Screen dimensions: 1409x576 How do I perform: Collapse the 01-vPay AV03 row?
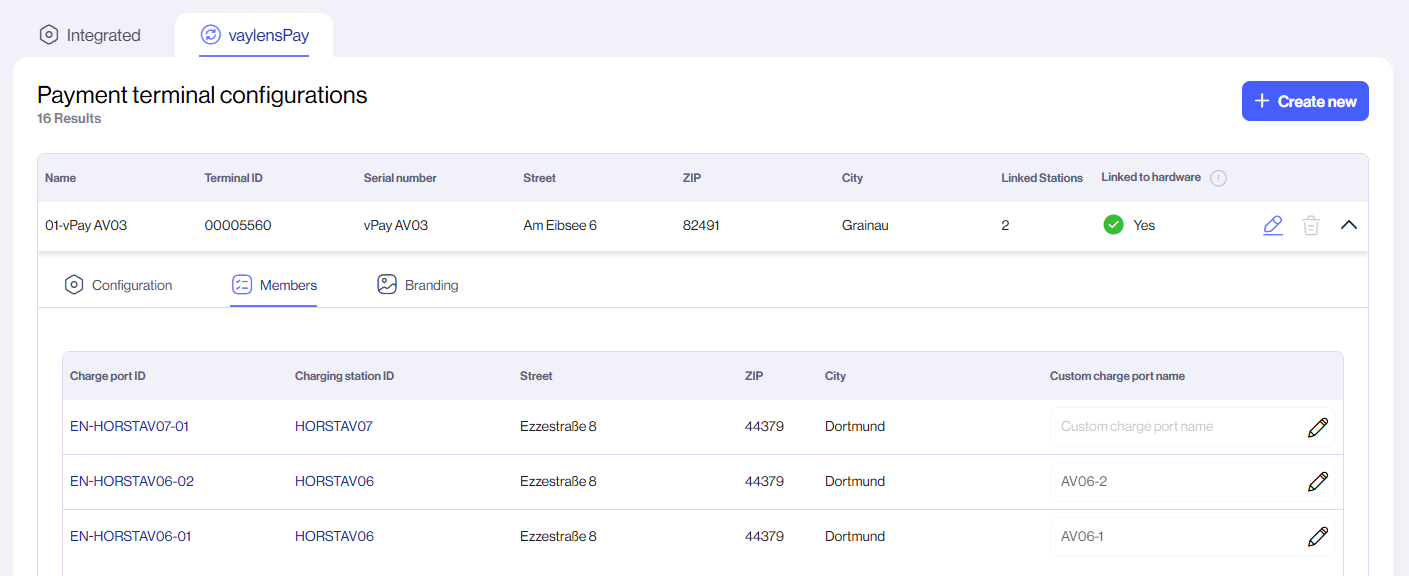pos(1349,225)
